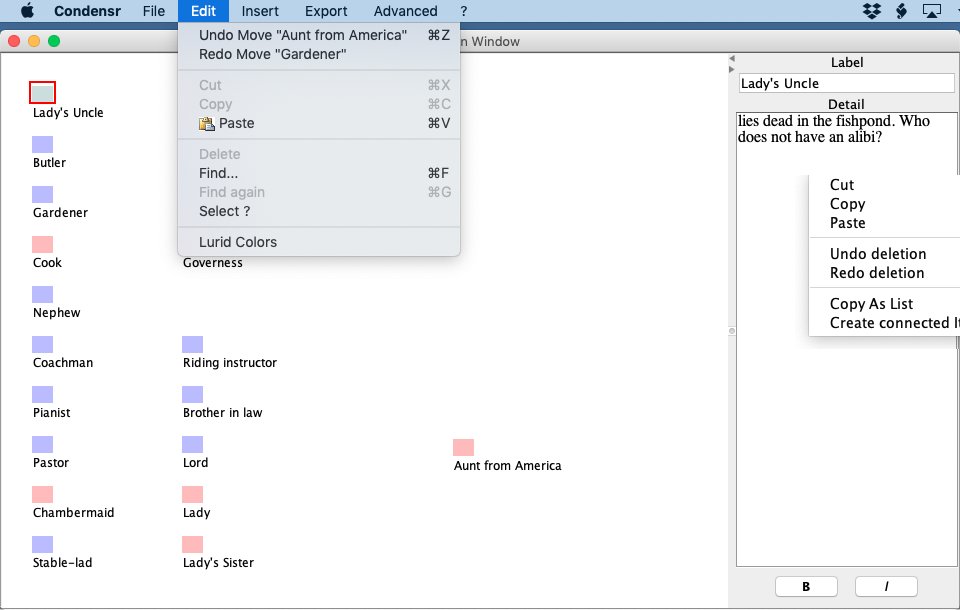Select the Lady's Sister node square
The height and width of the screenshot is (610, 960).
pos(192,544)
